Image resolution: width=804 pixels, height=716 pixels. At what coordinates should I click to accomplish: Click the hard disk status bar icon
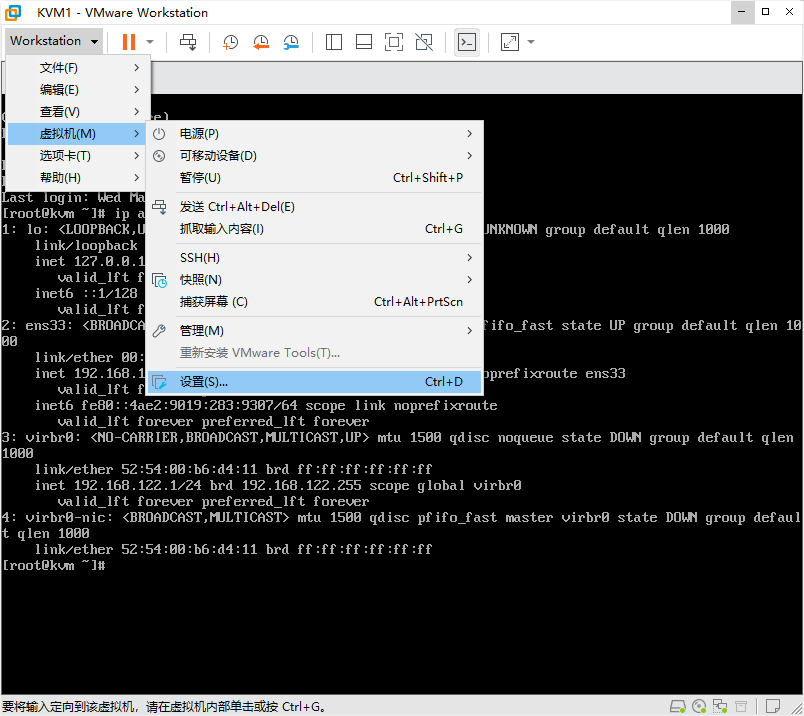[678, 706]
